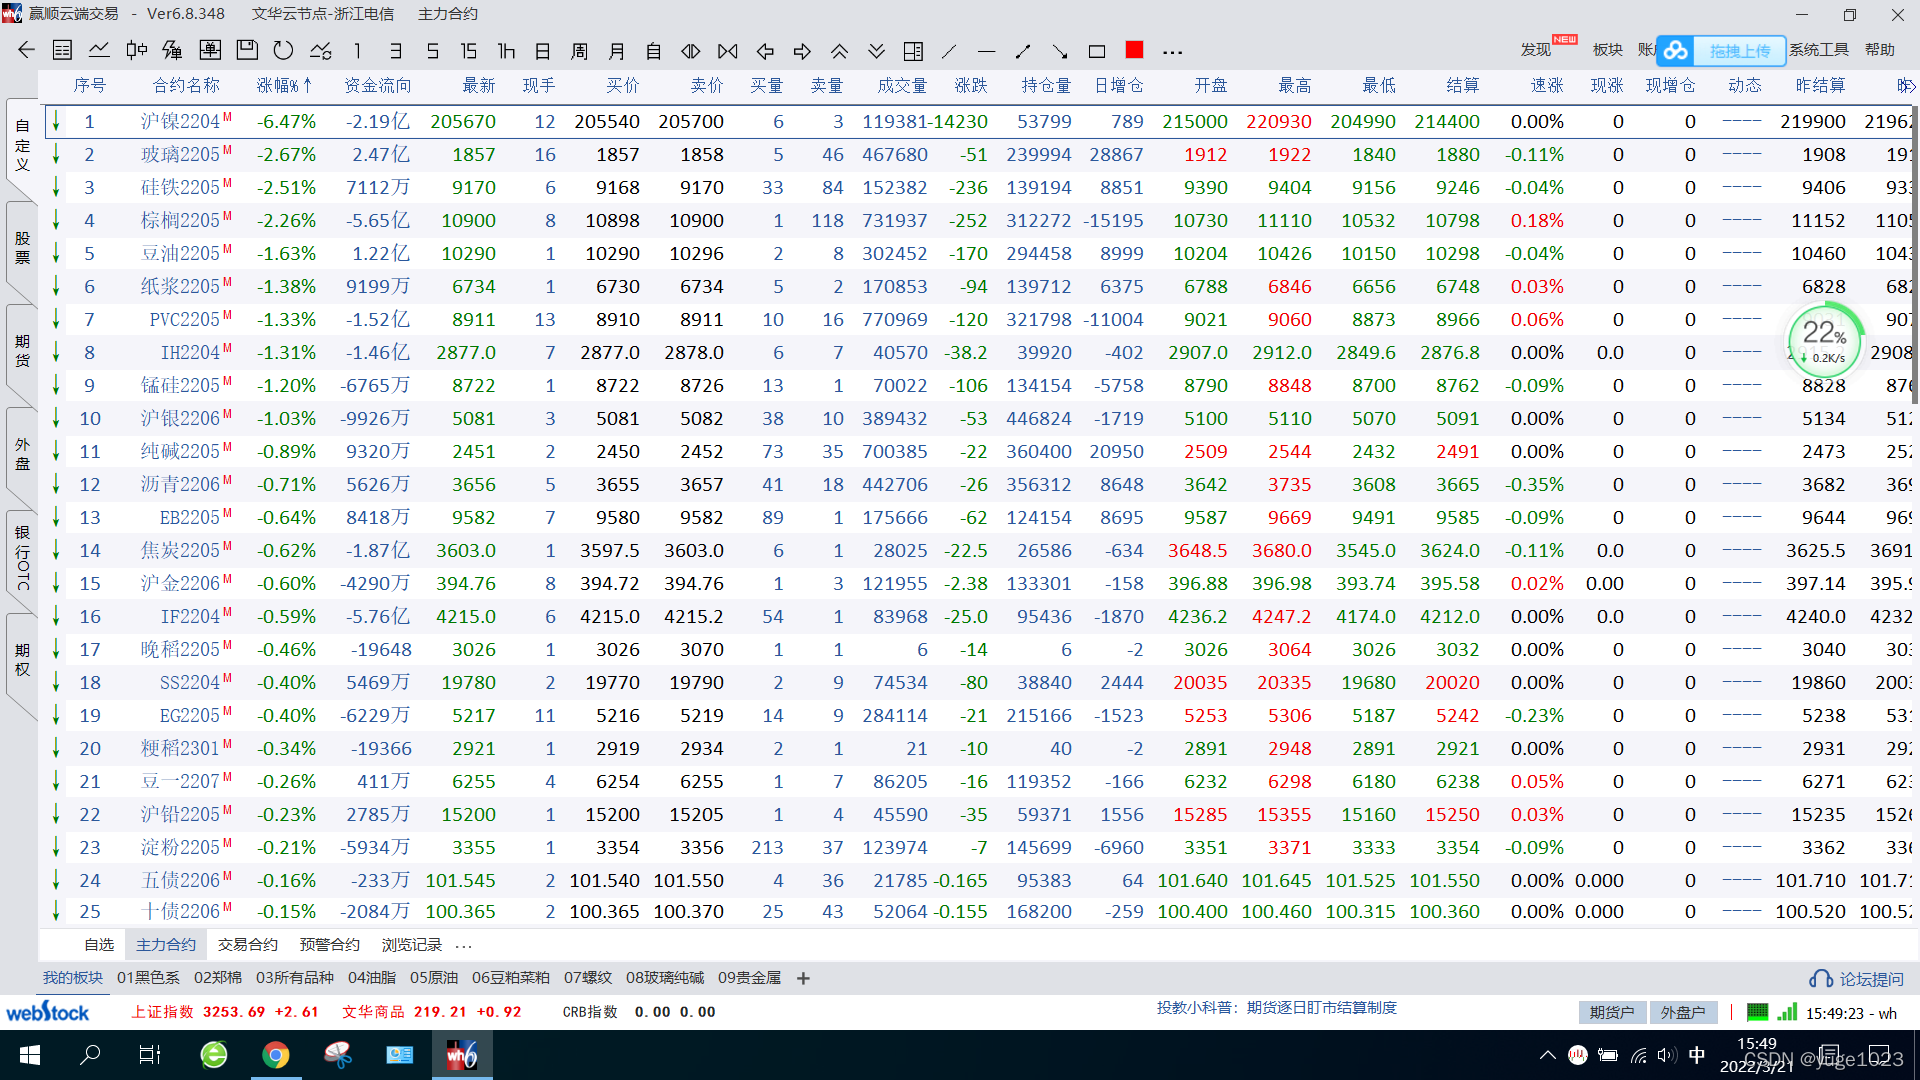
Task: Select the 浏览记录 bottom tab
Action: [x=412, y=944]
